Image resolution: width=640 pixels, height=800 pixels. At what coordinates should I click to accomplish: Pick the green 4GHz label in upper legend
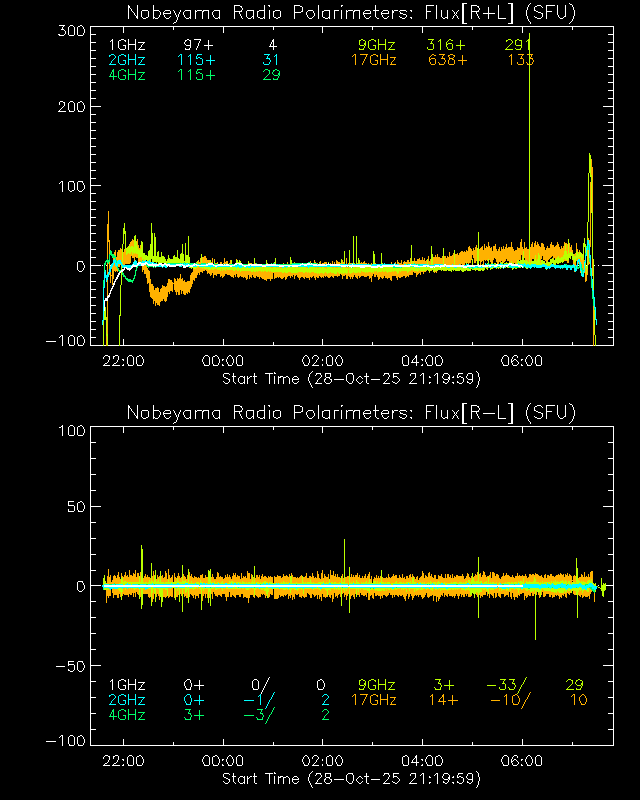[x=127, y=75]
